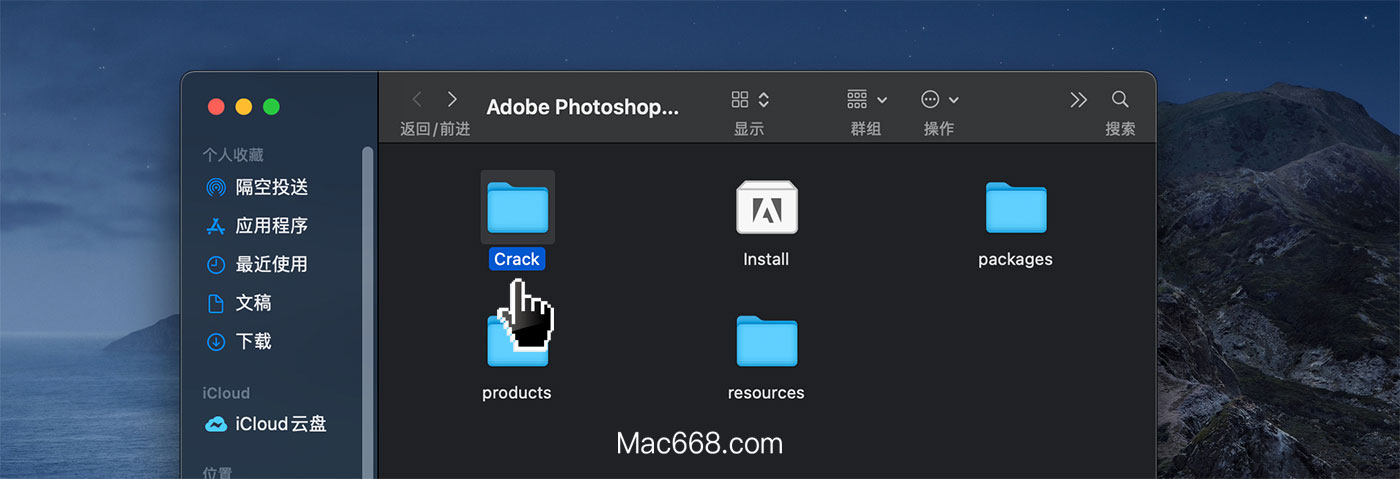Go back with the left arrow
Image resolution: width=1400 pixels, height=479 pixels.
417,99
